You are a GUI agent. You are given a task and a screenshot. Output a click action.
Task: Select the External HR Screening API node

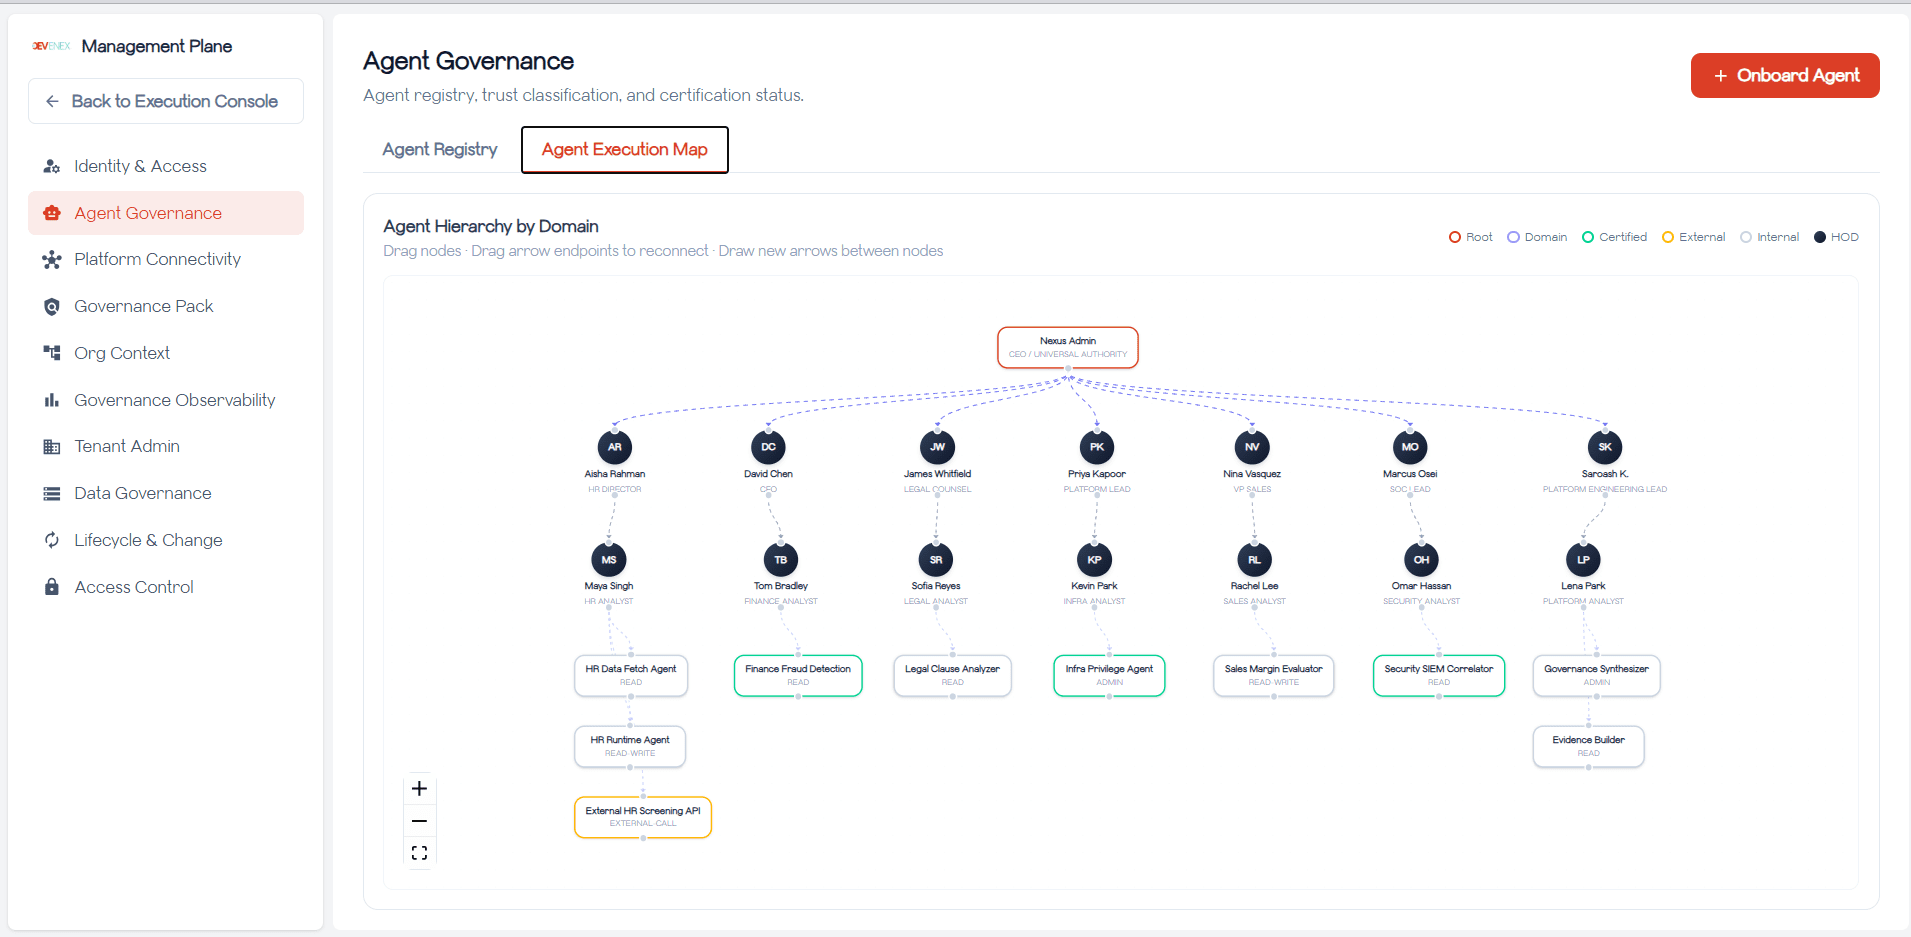[642, 817]
